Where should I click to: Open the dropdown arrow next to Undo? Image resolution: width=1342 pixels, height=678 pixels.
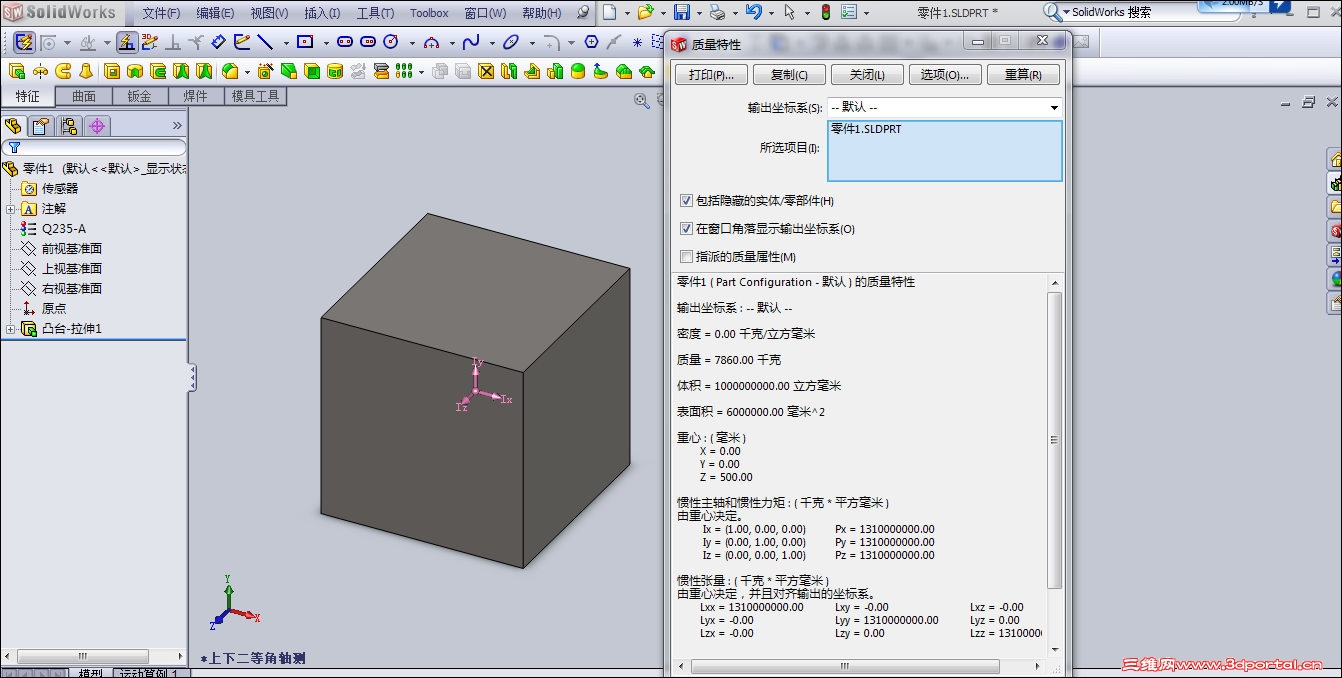770,13
